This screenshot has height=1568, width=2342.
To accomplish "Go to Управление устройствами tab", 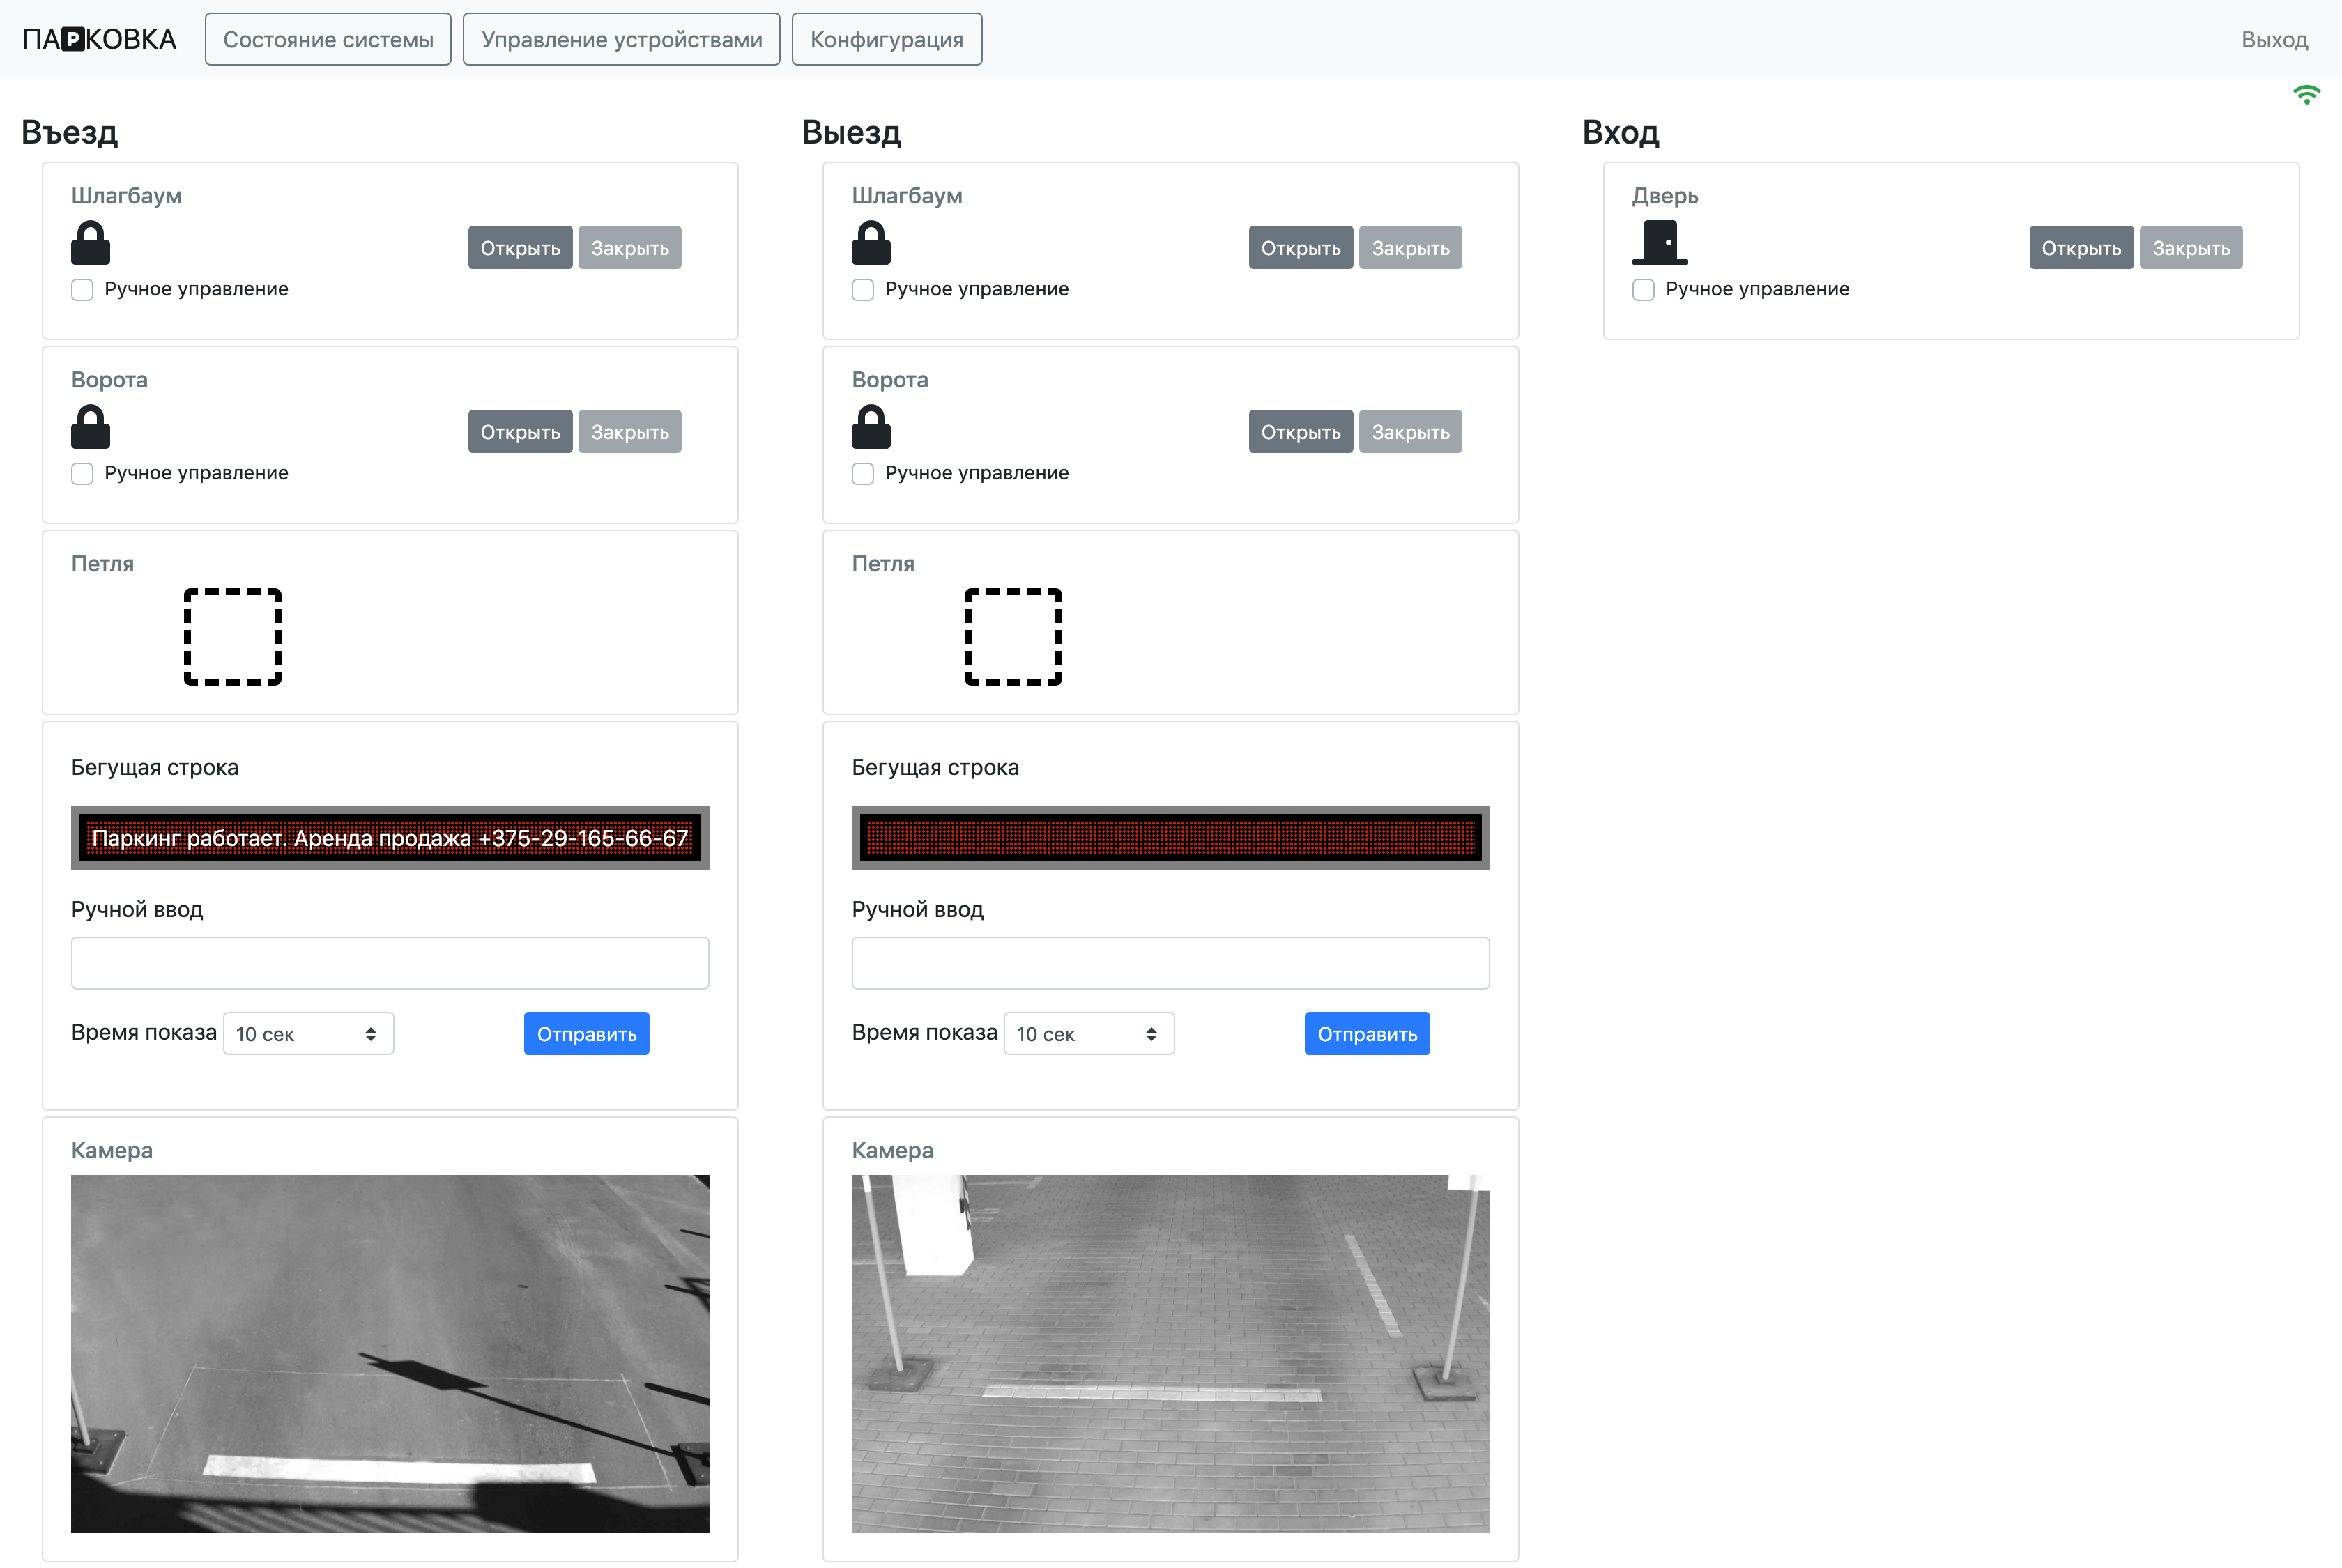I will [x=621, y=40].
